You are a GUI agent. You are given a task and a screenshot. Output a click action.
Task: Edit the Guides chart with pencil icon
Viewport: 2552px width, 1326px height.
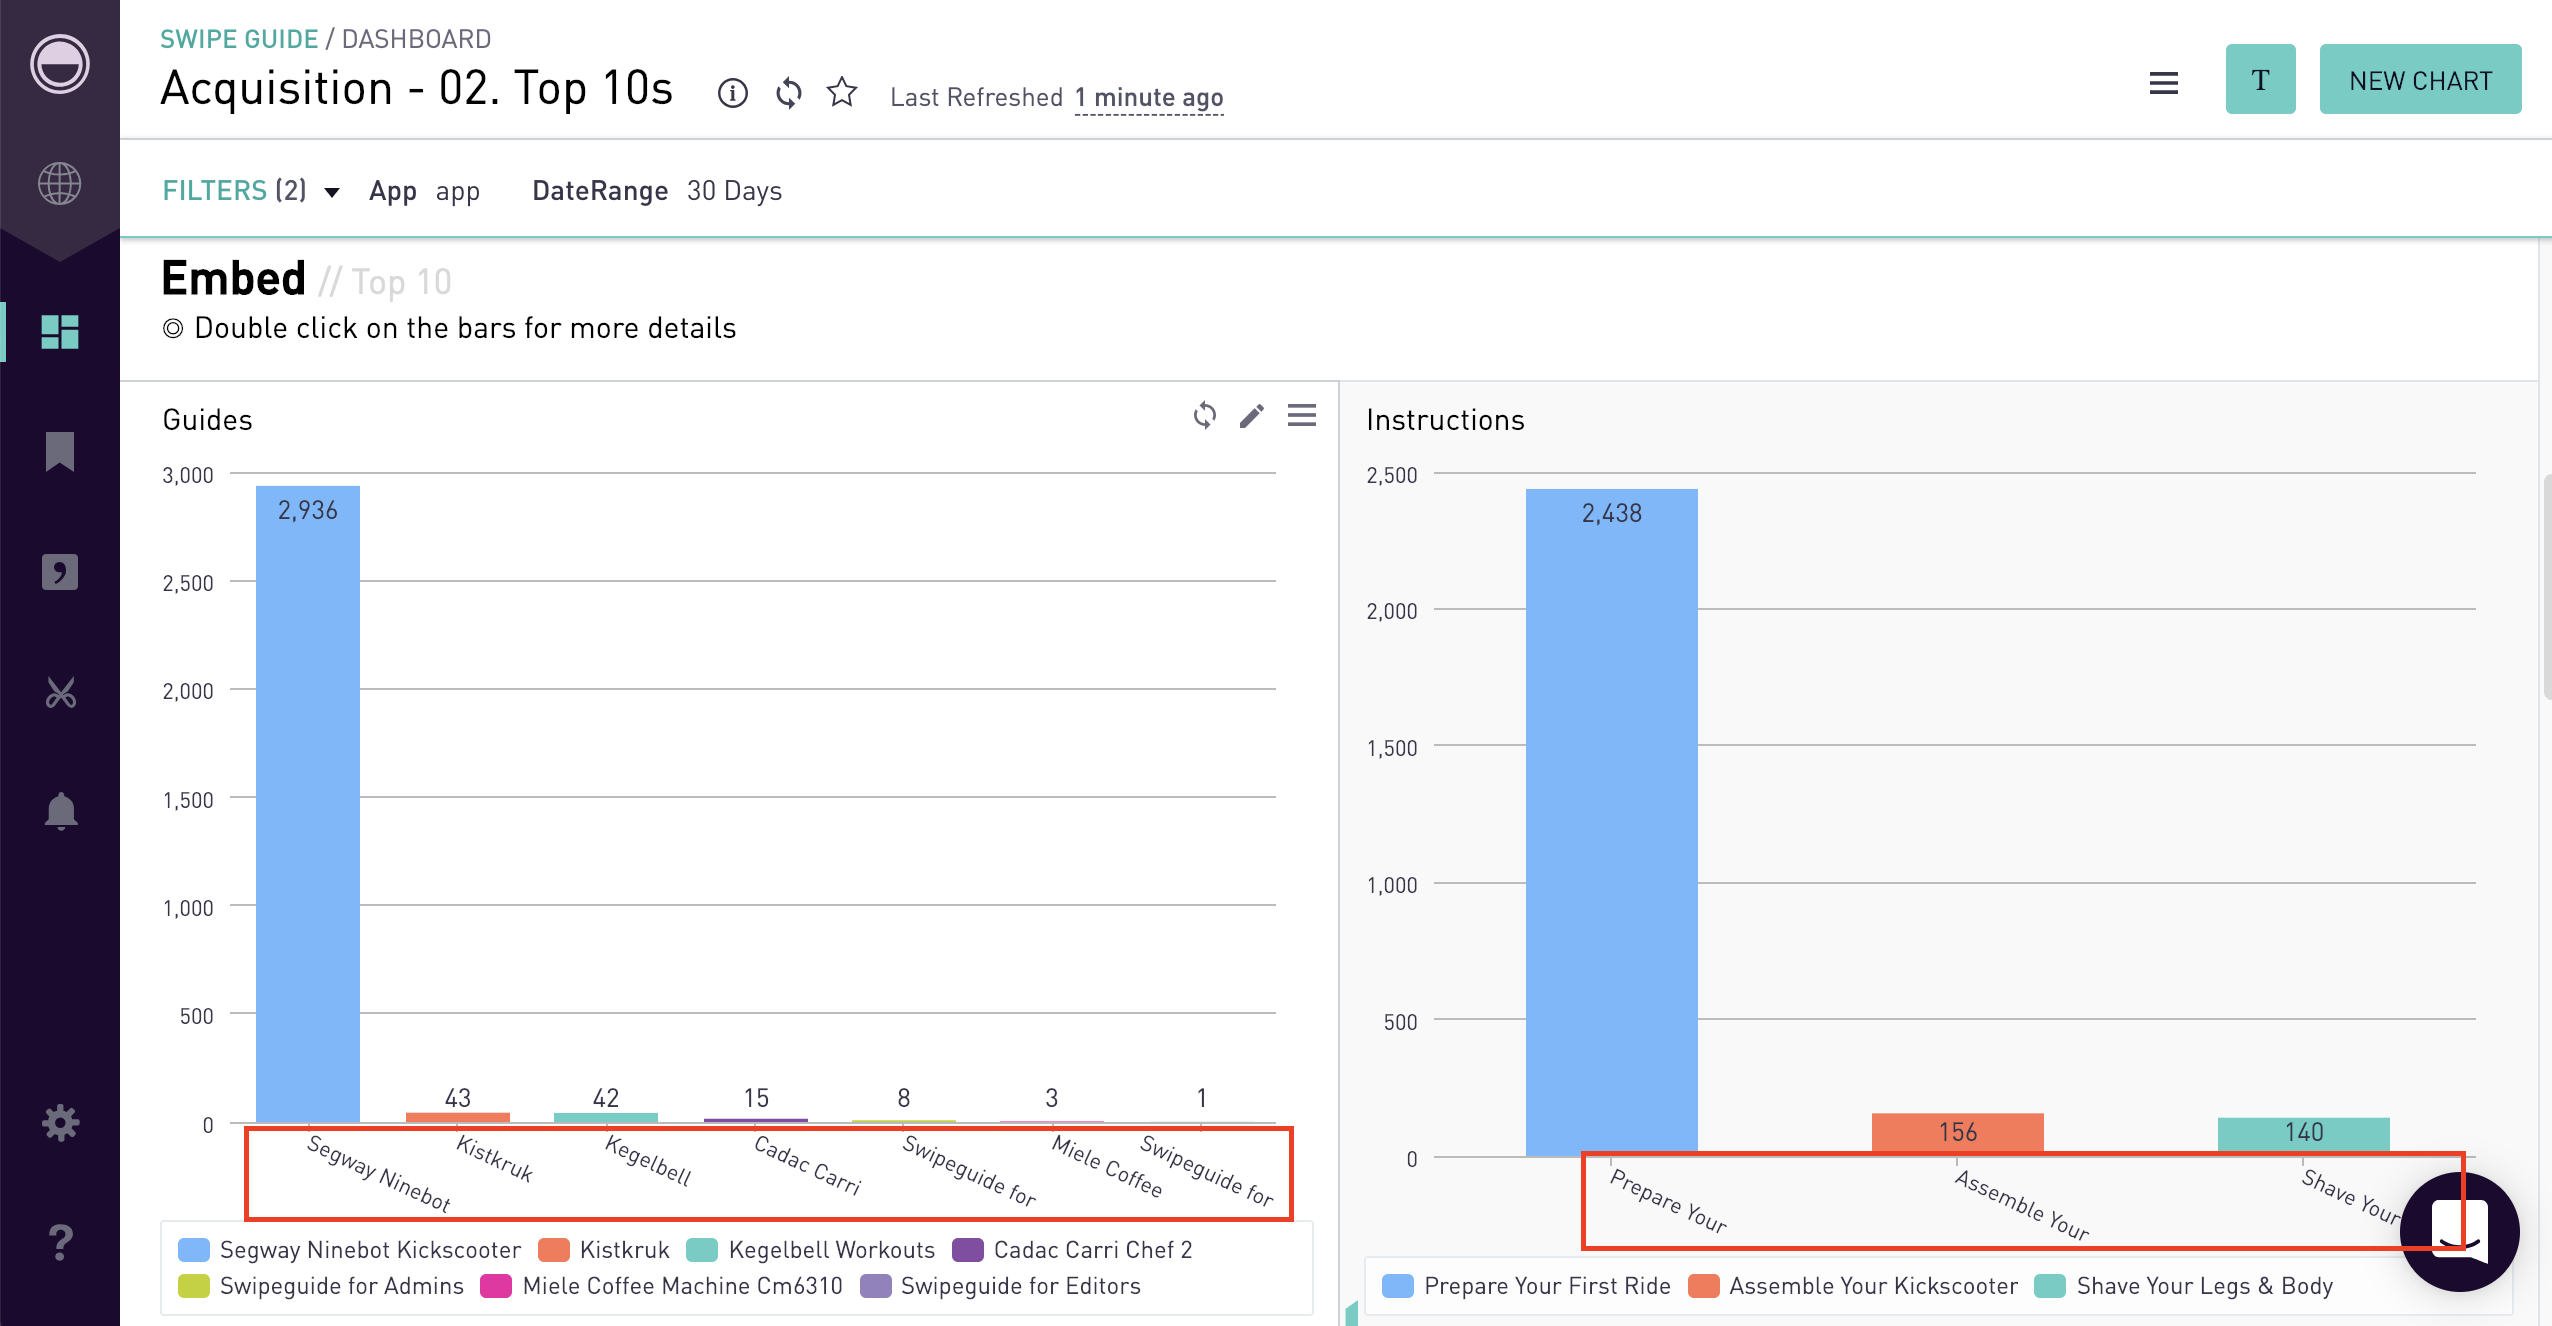point(1251,416)
